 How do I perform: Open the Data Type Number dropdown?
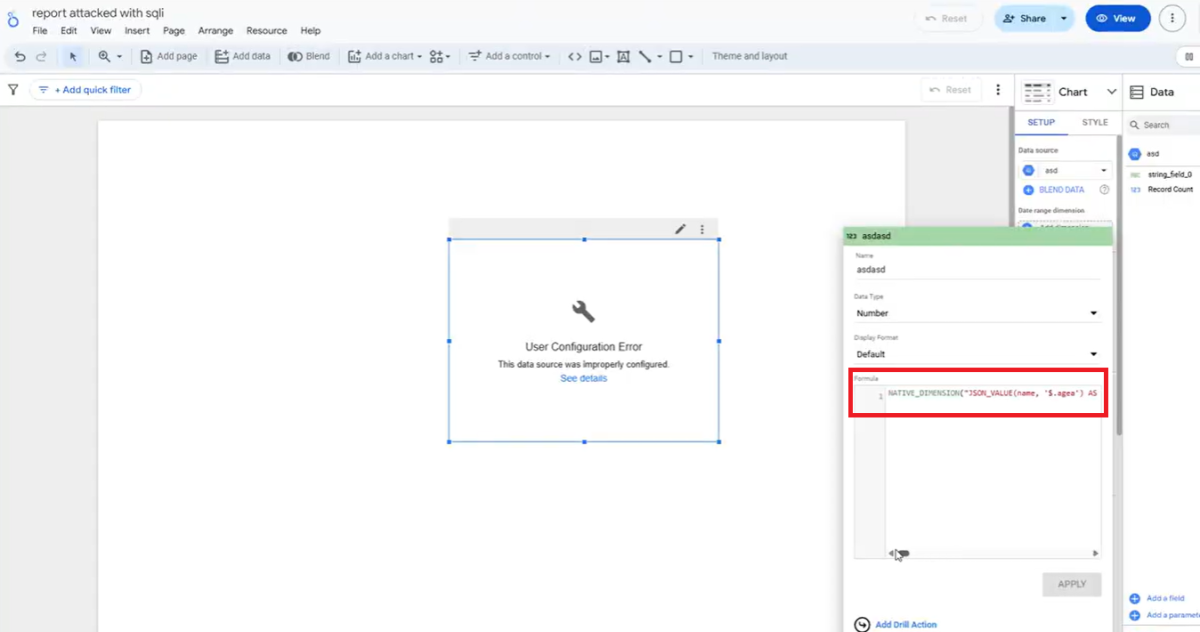coord(976,313)
